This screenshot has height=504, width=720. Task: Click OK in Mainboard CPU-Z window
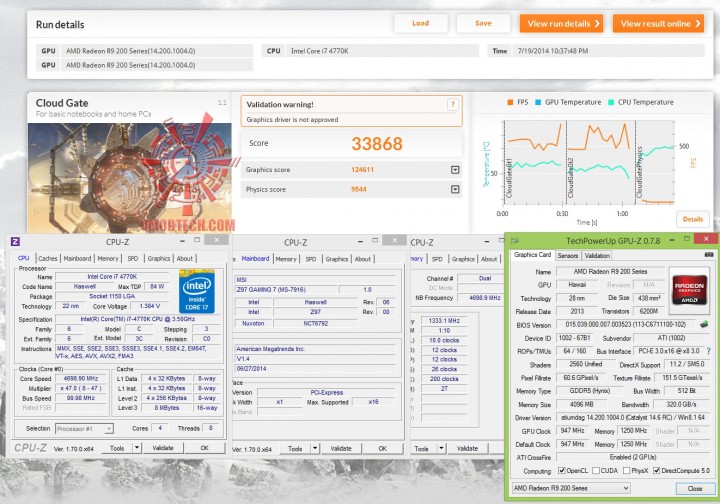coord(382,448)
